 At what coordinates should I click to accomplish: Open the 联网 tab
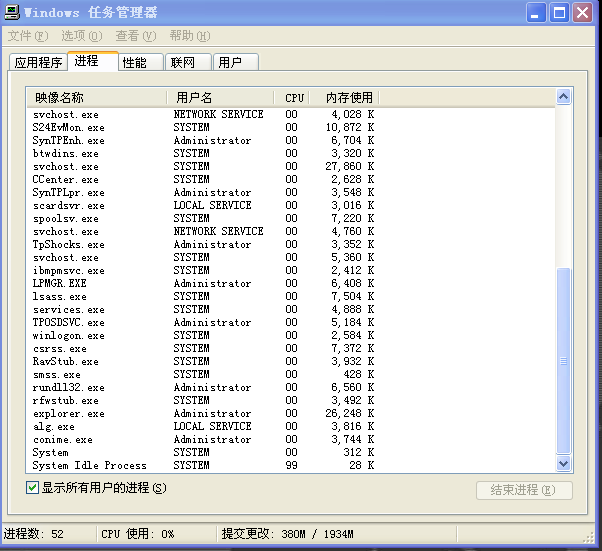click(188, 62)
